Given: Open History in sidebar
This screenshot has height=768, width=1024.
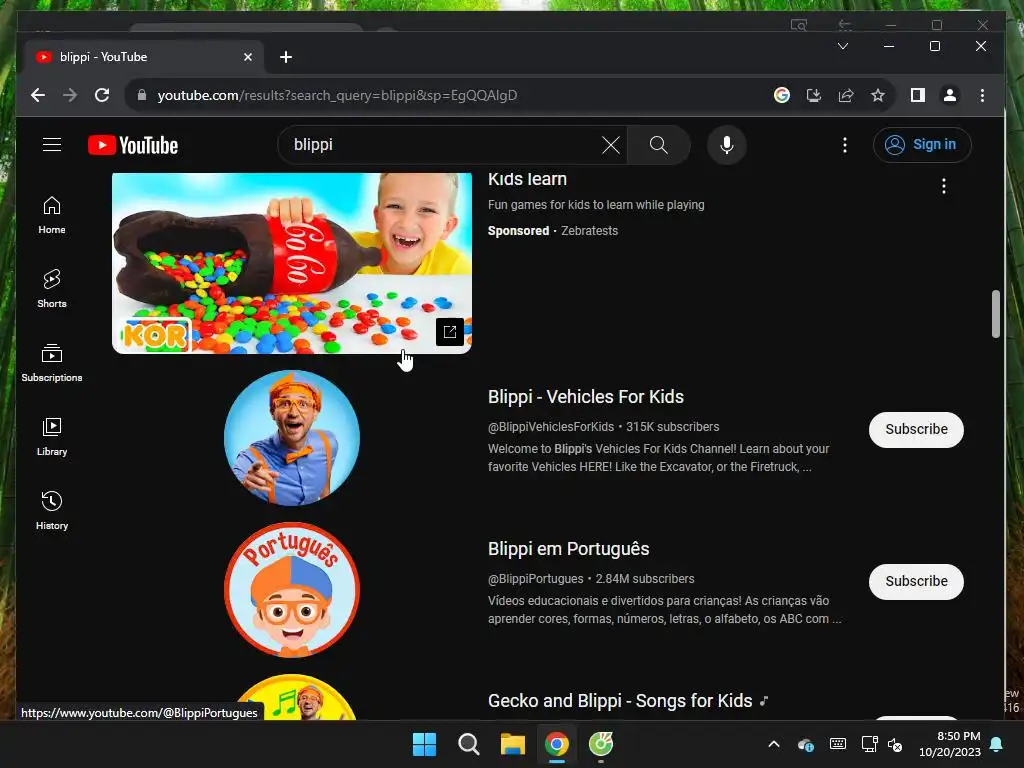Looking at the screenshot, I should tap(52, 511).
